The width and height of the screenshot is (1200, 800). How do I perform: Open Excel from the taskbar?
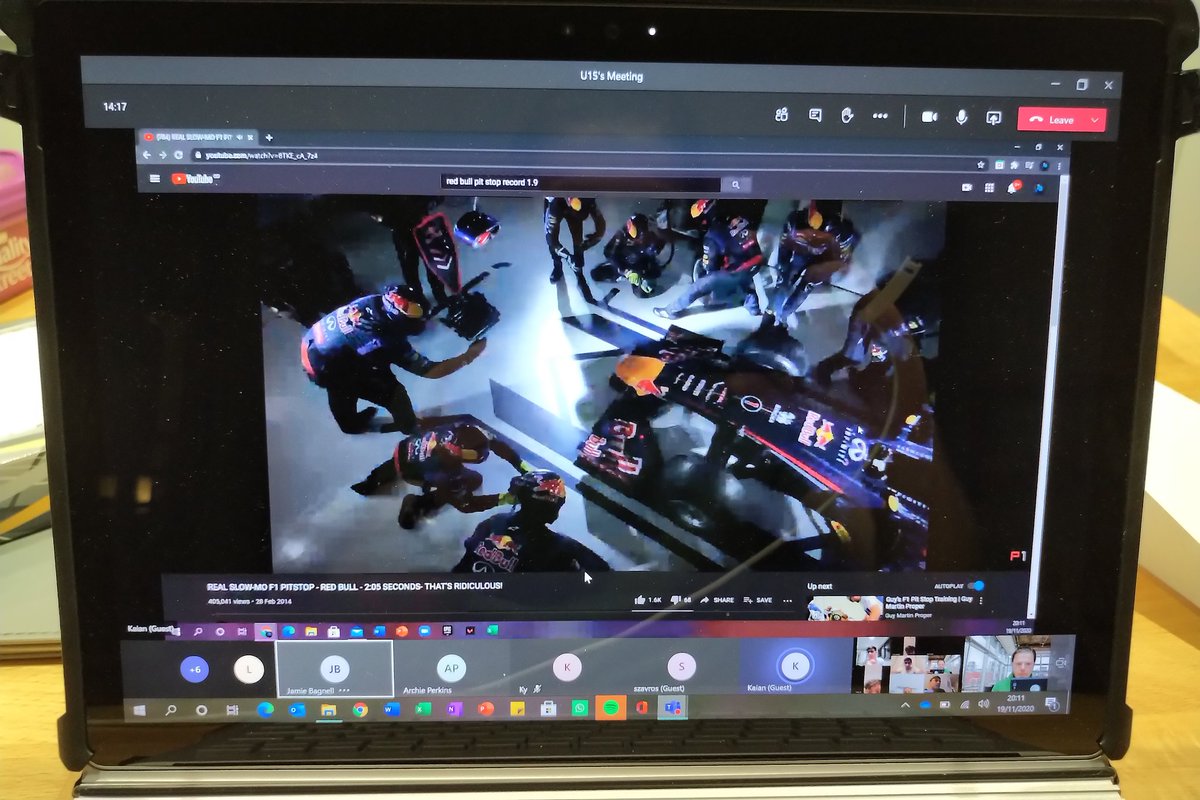click(x=423, y=709)
